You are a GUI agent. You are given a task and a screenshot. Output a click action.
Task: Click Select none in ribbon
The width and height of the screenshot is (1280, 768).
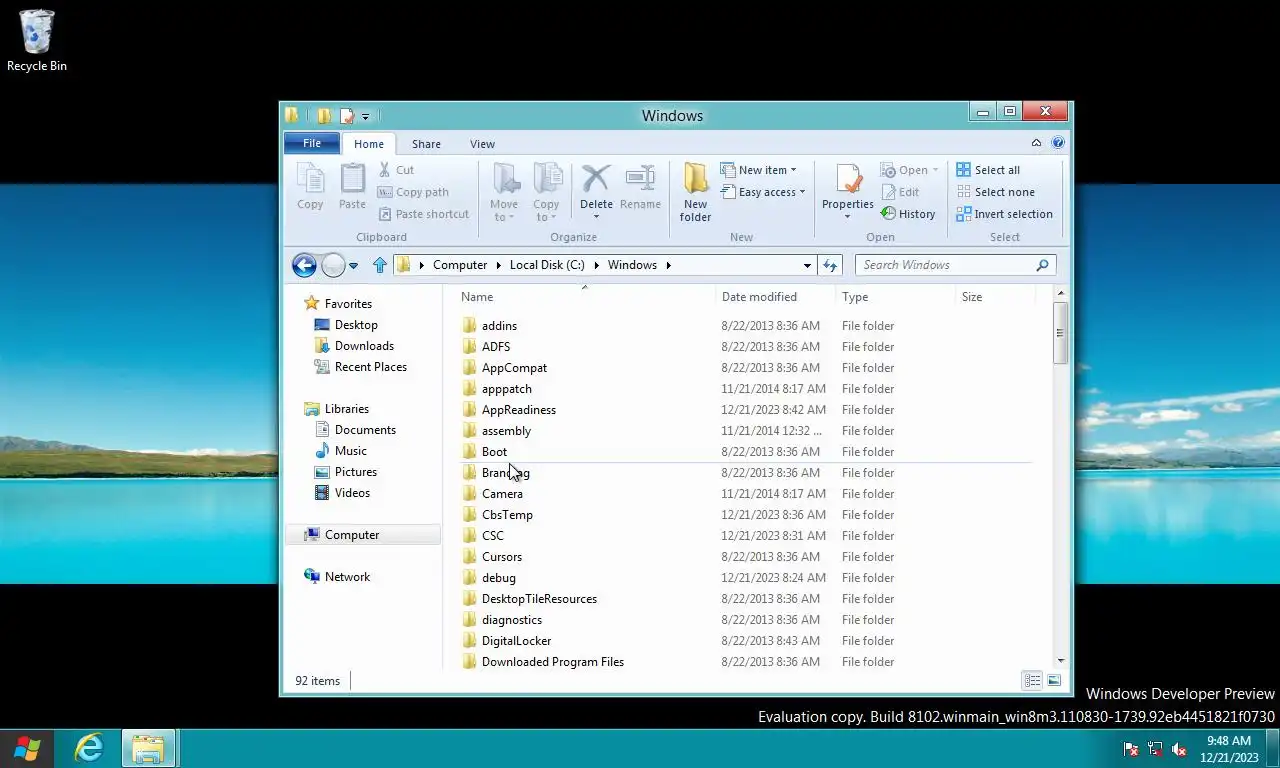point(995,192)
